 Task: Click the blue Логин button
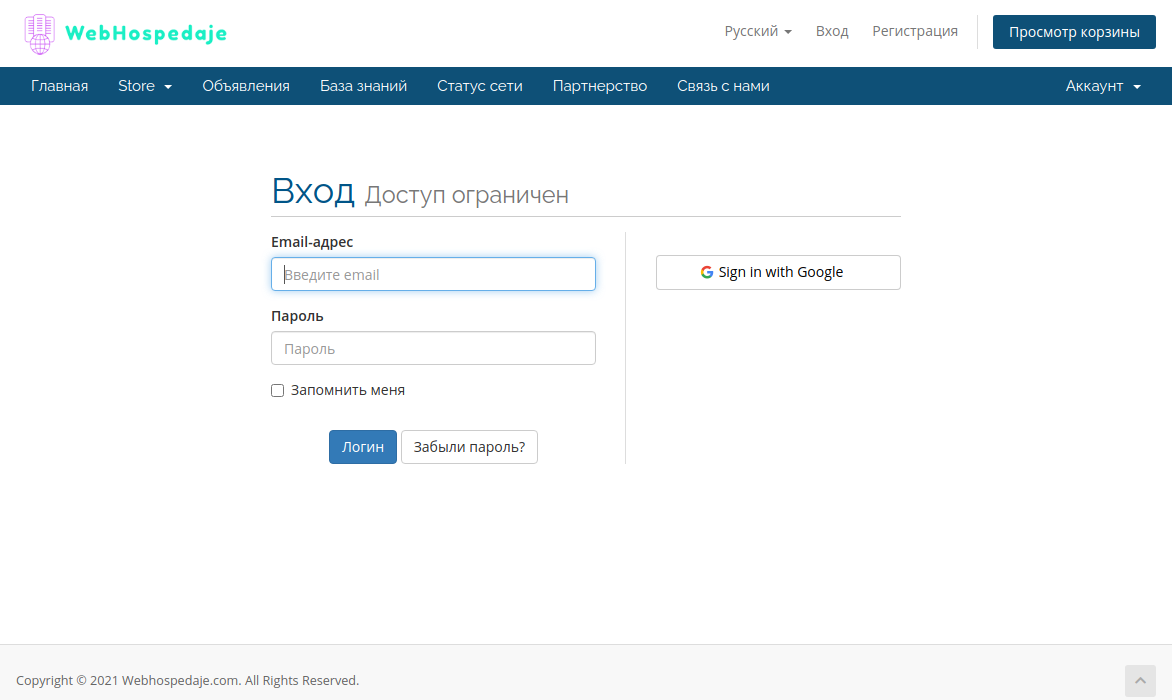pyautogui.click(x=363, y=447)
